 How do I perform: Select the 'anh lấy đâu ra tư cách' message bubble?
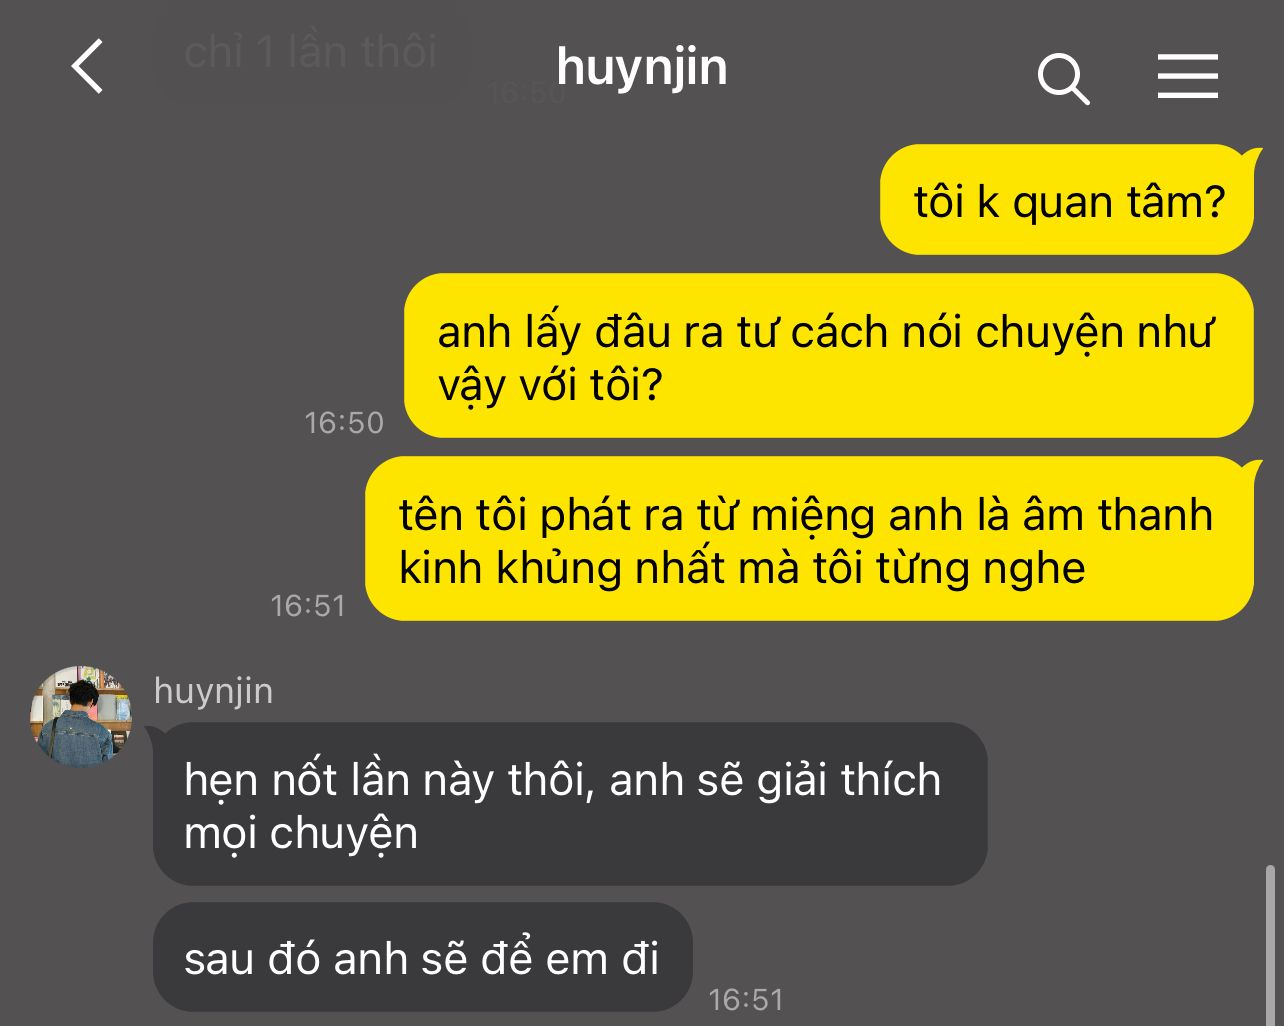click(829, 356)
